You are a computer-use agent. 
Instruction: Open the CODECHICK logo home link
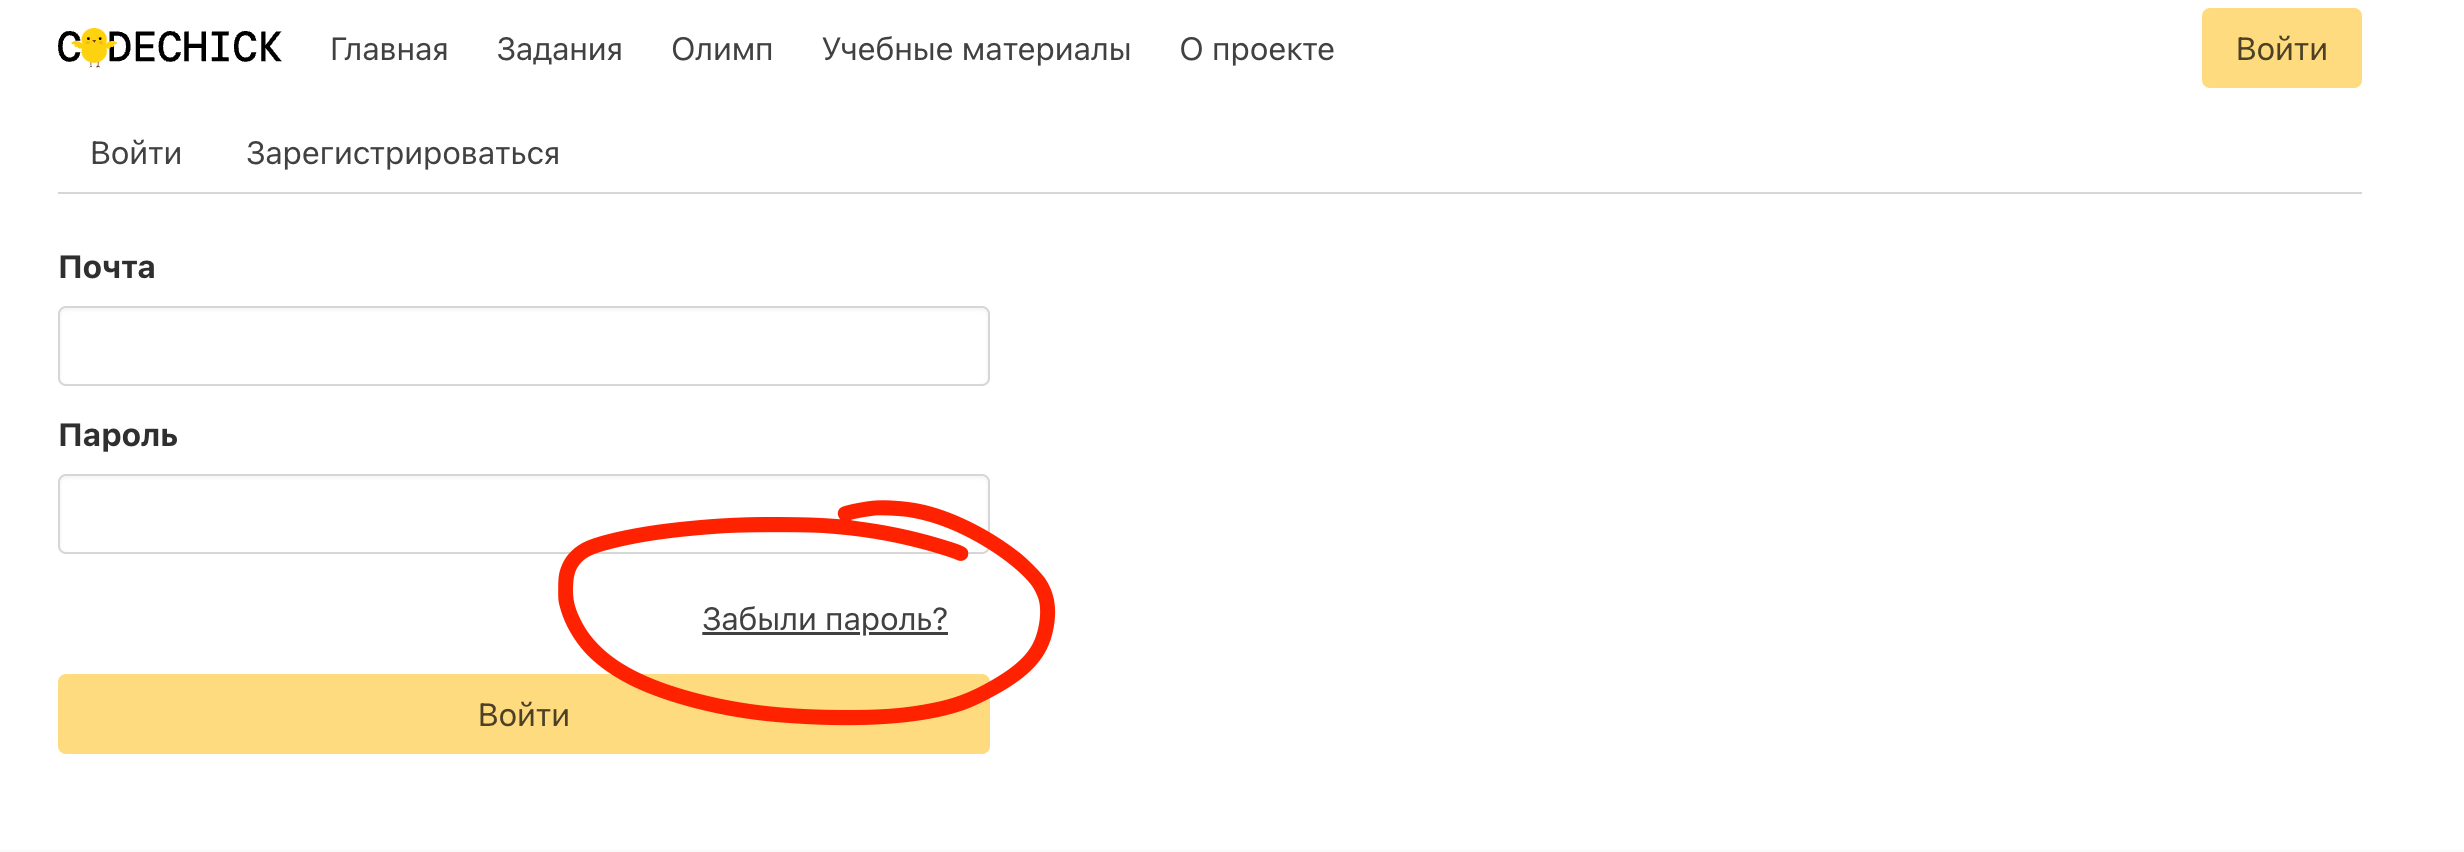coord(170,47)
